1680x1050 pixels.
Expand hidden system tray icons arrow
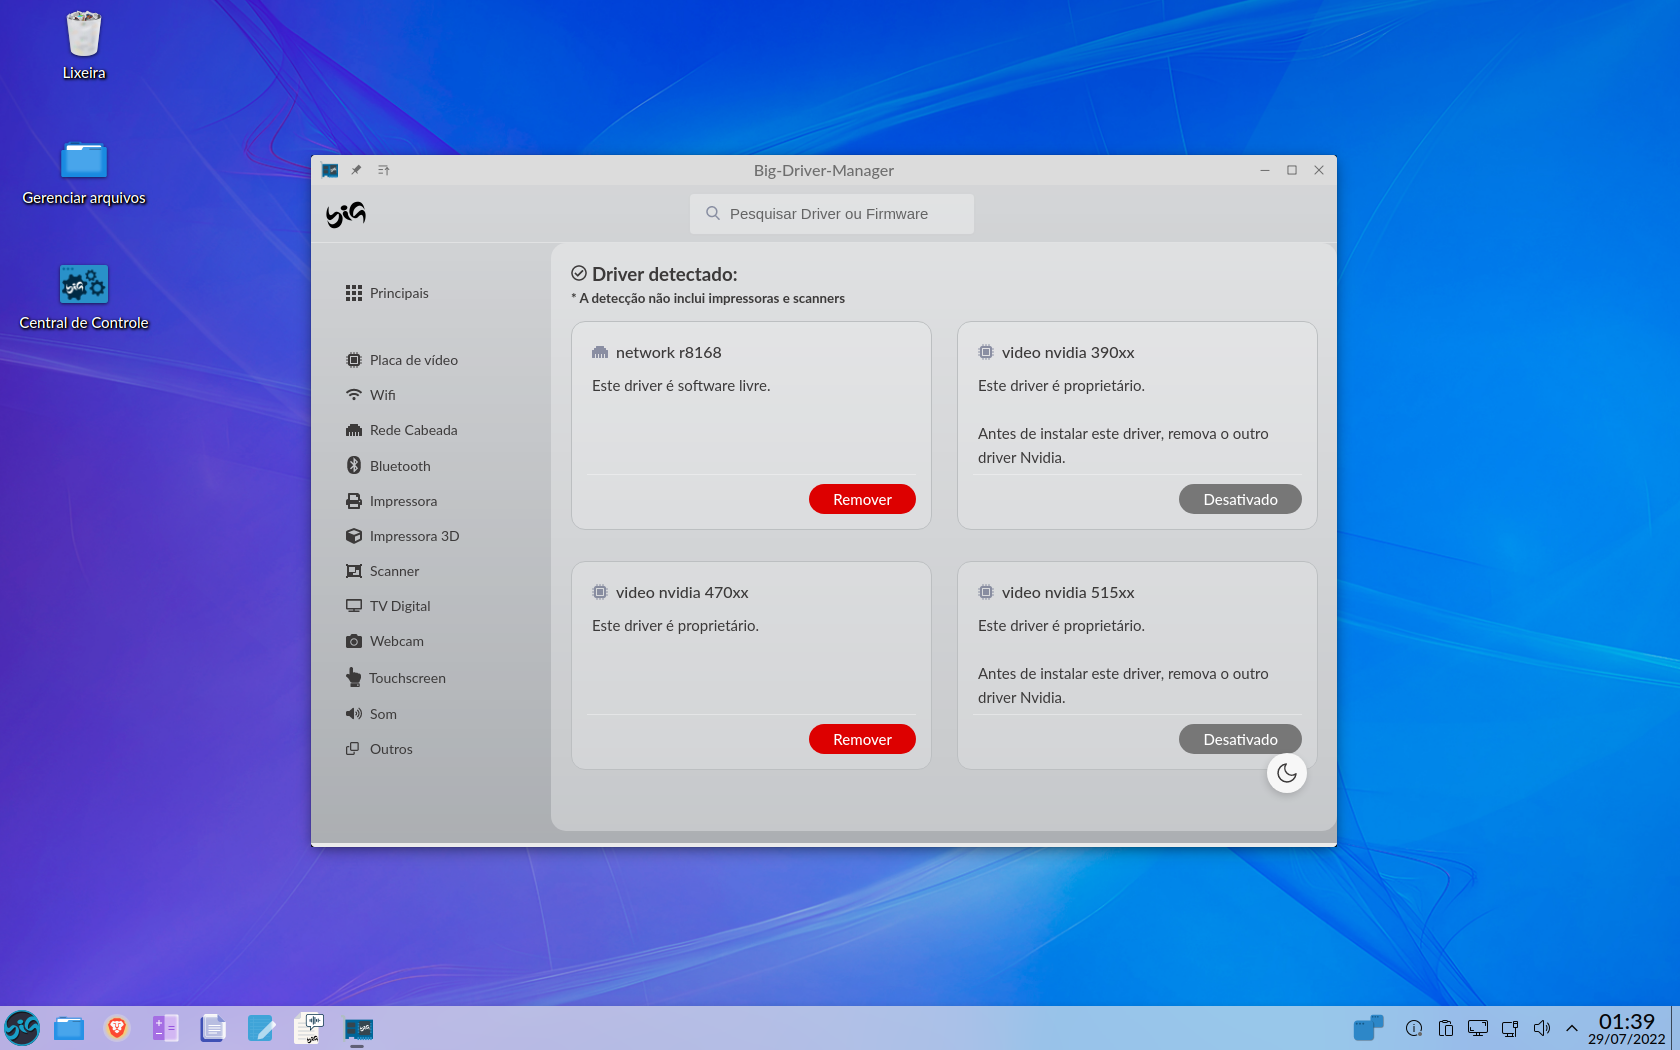pos(1572,1028)
